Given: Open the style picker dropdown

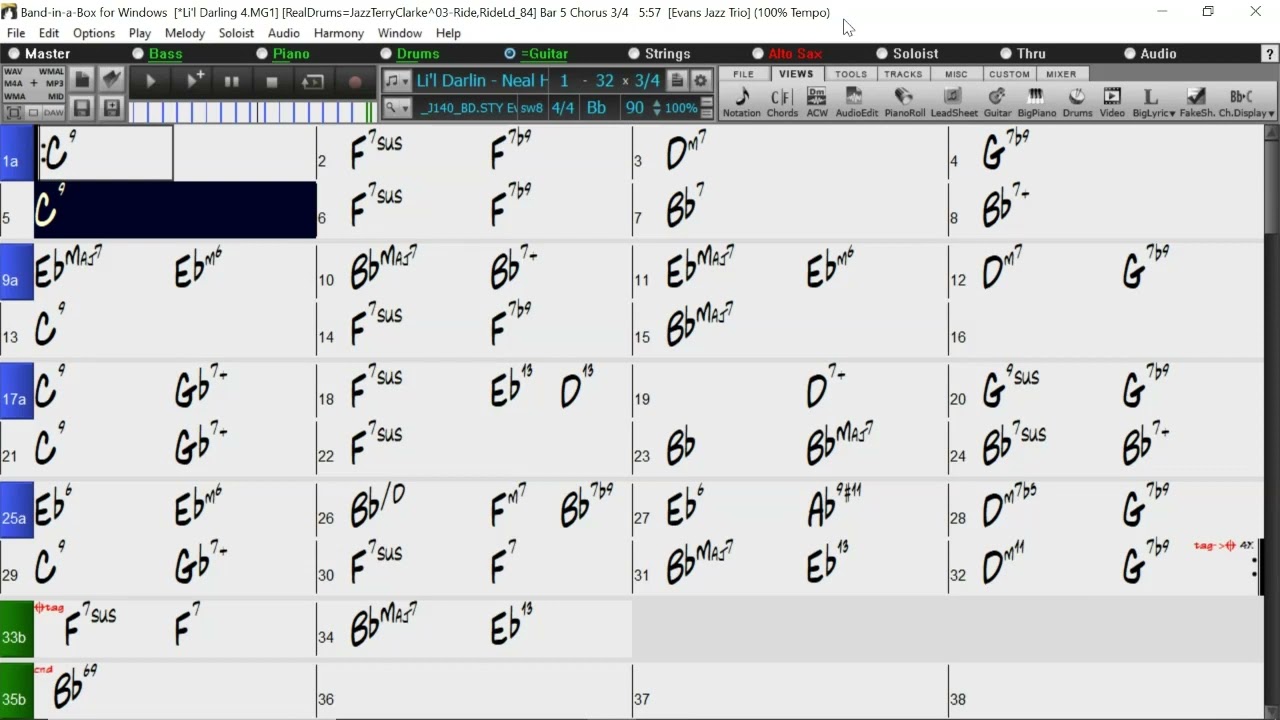Looking at the screenshot, I should 397,108.
